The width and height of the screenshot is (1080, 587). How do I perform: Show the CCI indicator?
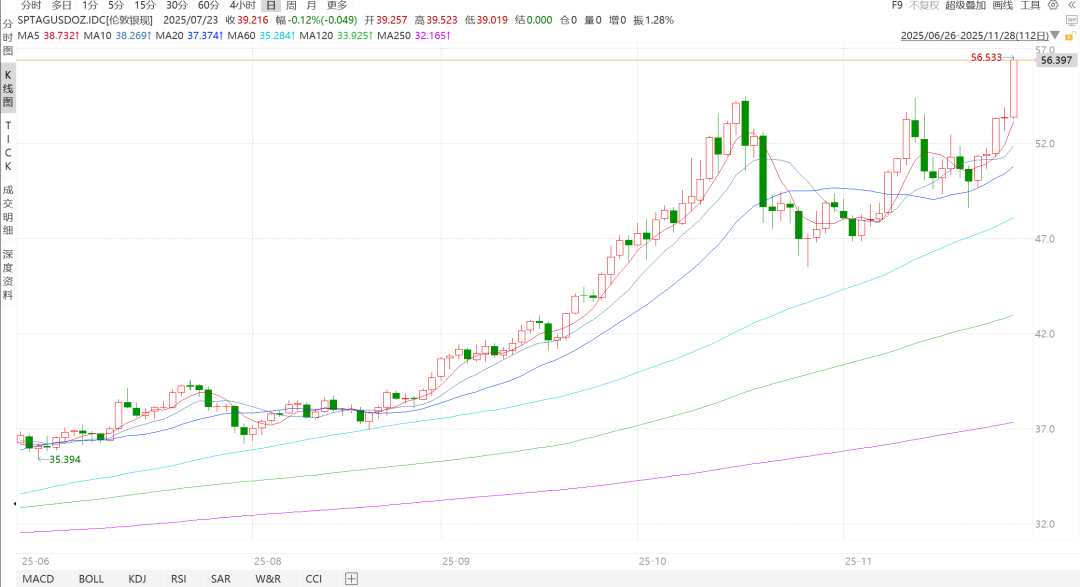pos(313,579)
